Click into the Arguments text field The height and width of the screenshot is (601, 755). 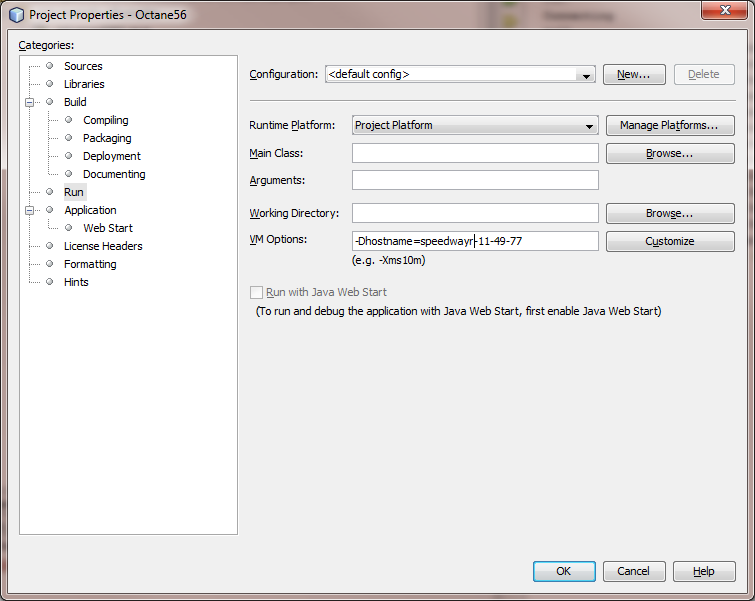point(475,180)
